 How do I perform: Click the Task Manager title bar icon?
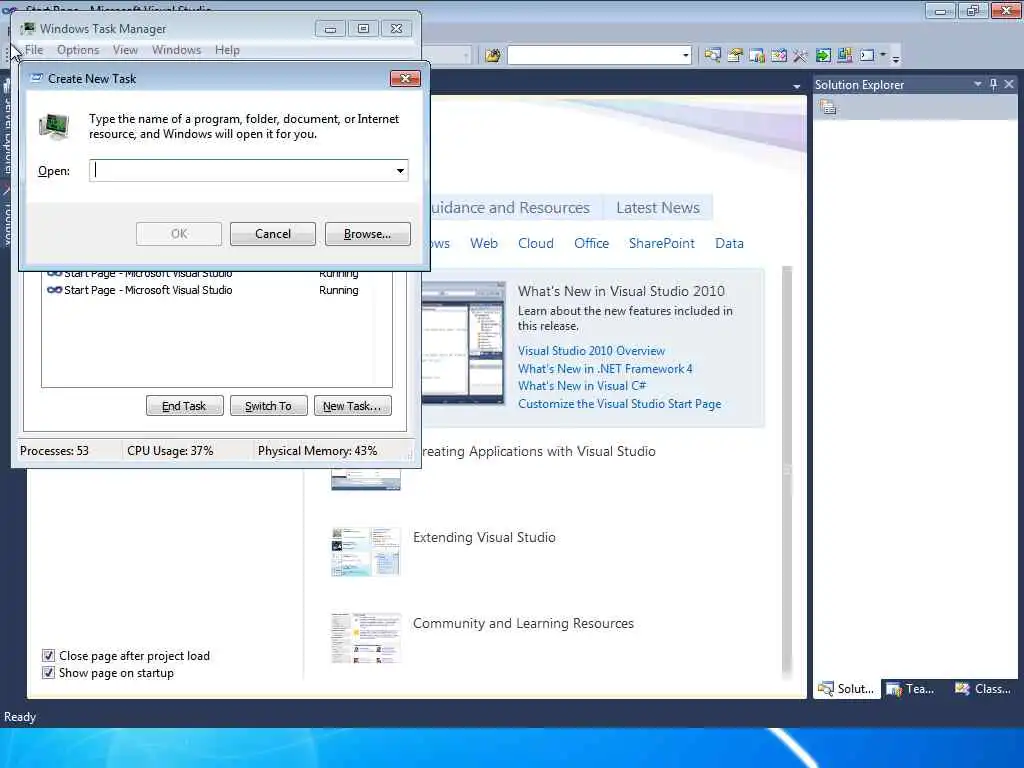[x=28, y=28]
